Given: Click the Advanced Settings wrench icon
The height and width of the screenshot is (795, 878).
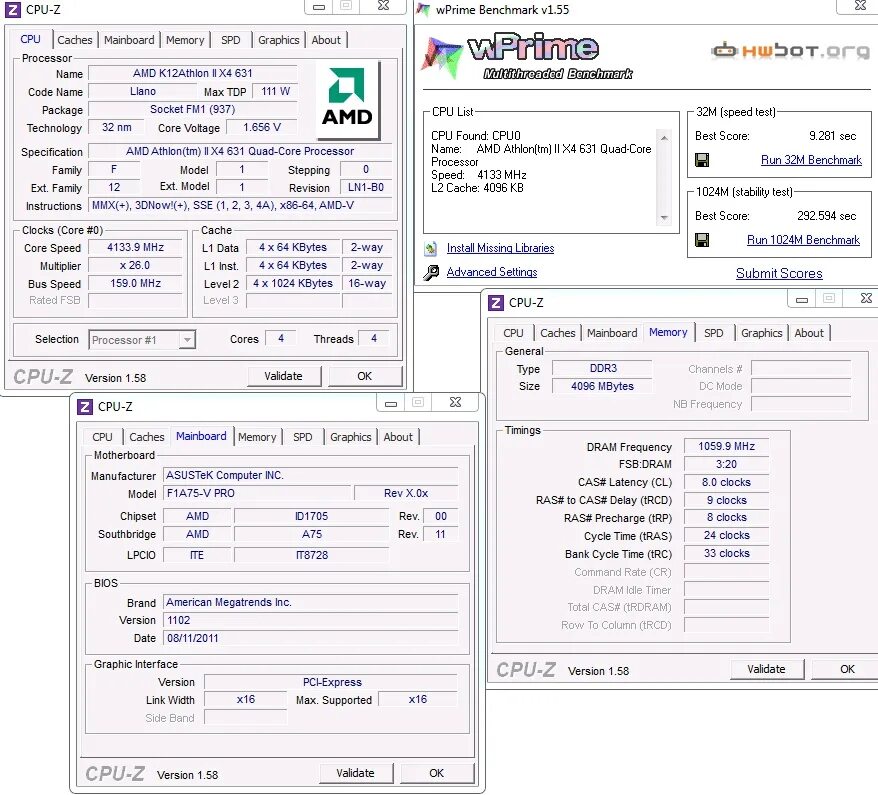Looking at the screenshot, I should pyautogui.click(x=431, y=272).
